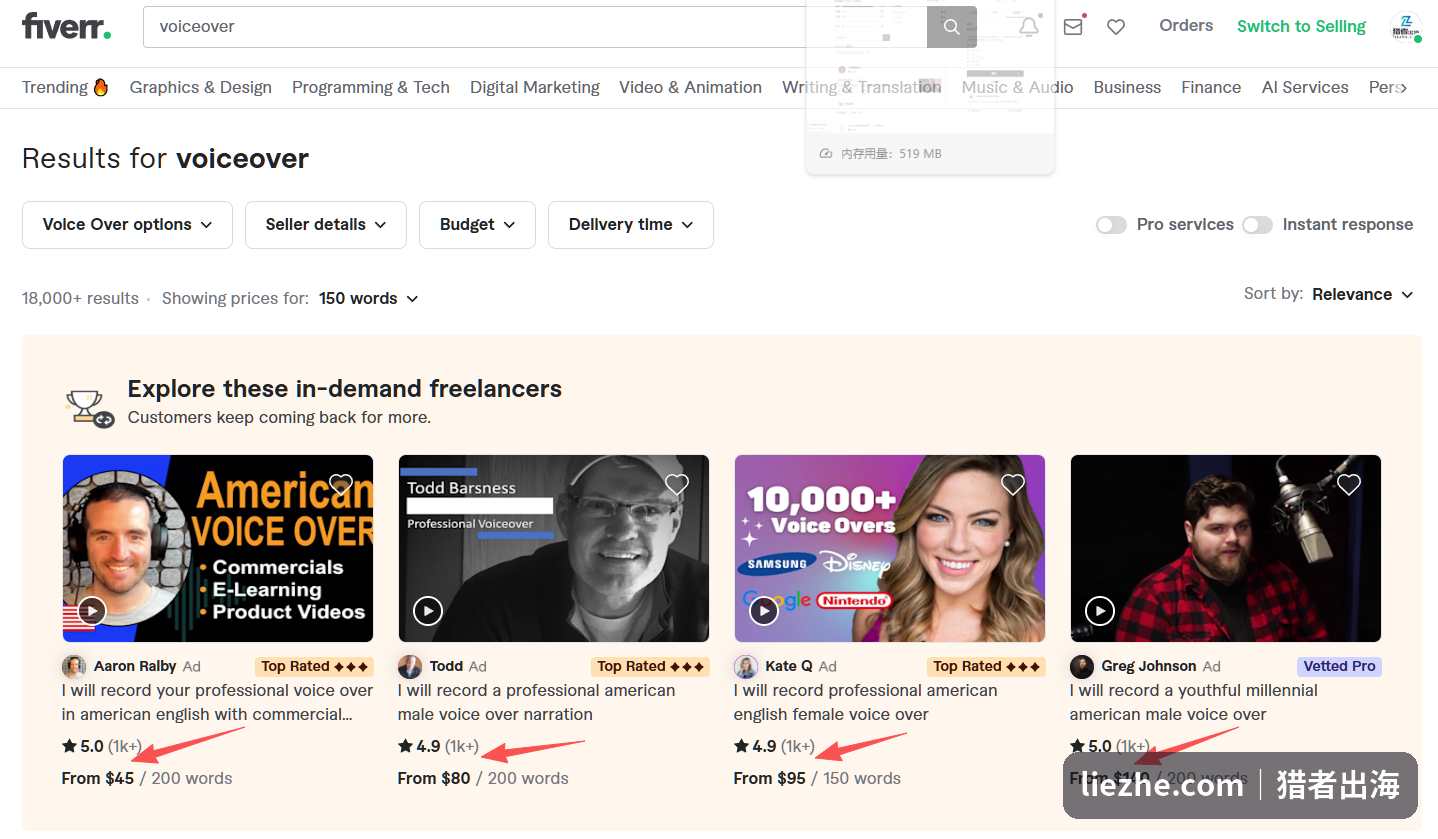Expand the Voice Over options dropdown
Viewport: 1438px width, 839px height.
pos(127,225)
